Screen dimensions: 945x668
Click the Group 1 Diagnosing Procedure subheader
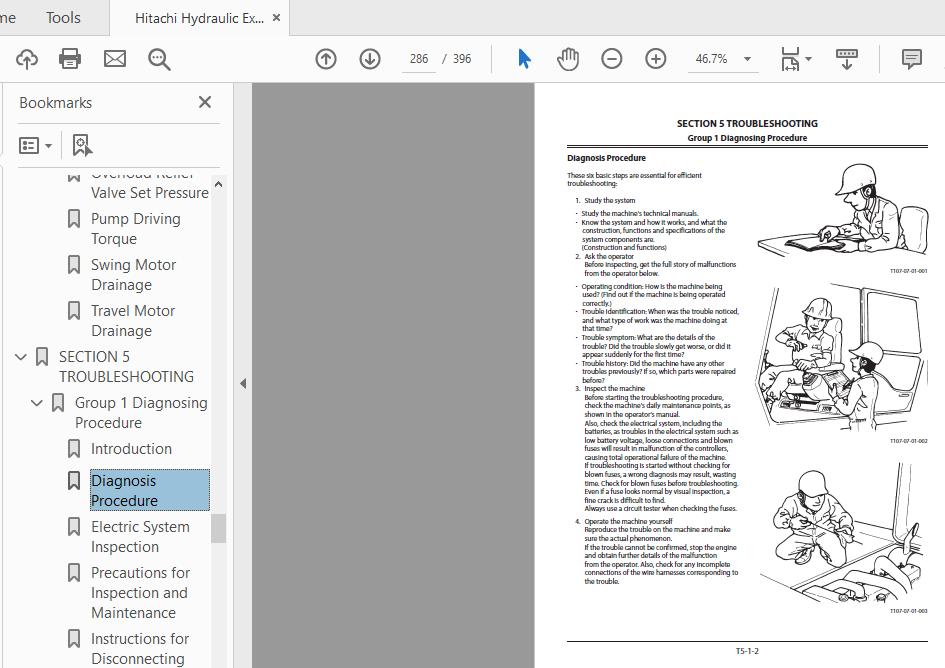(747, 138)
